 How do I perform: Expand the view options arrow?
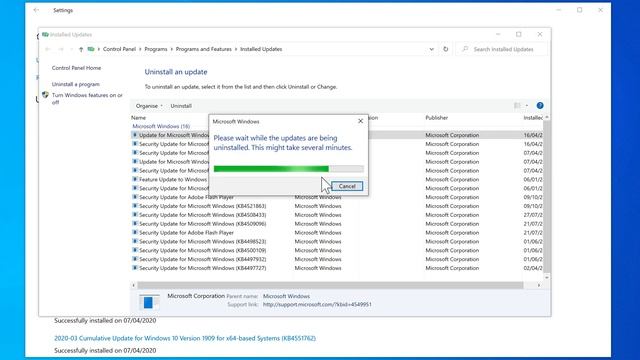[x=527, y=106]
